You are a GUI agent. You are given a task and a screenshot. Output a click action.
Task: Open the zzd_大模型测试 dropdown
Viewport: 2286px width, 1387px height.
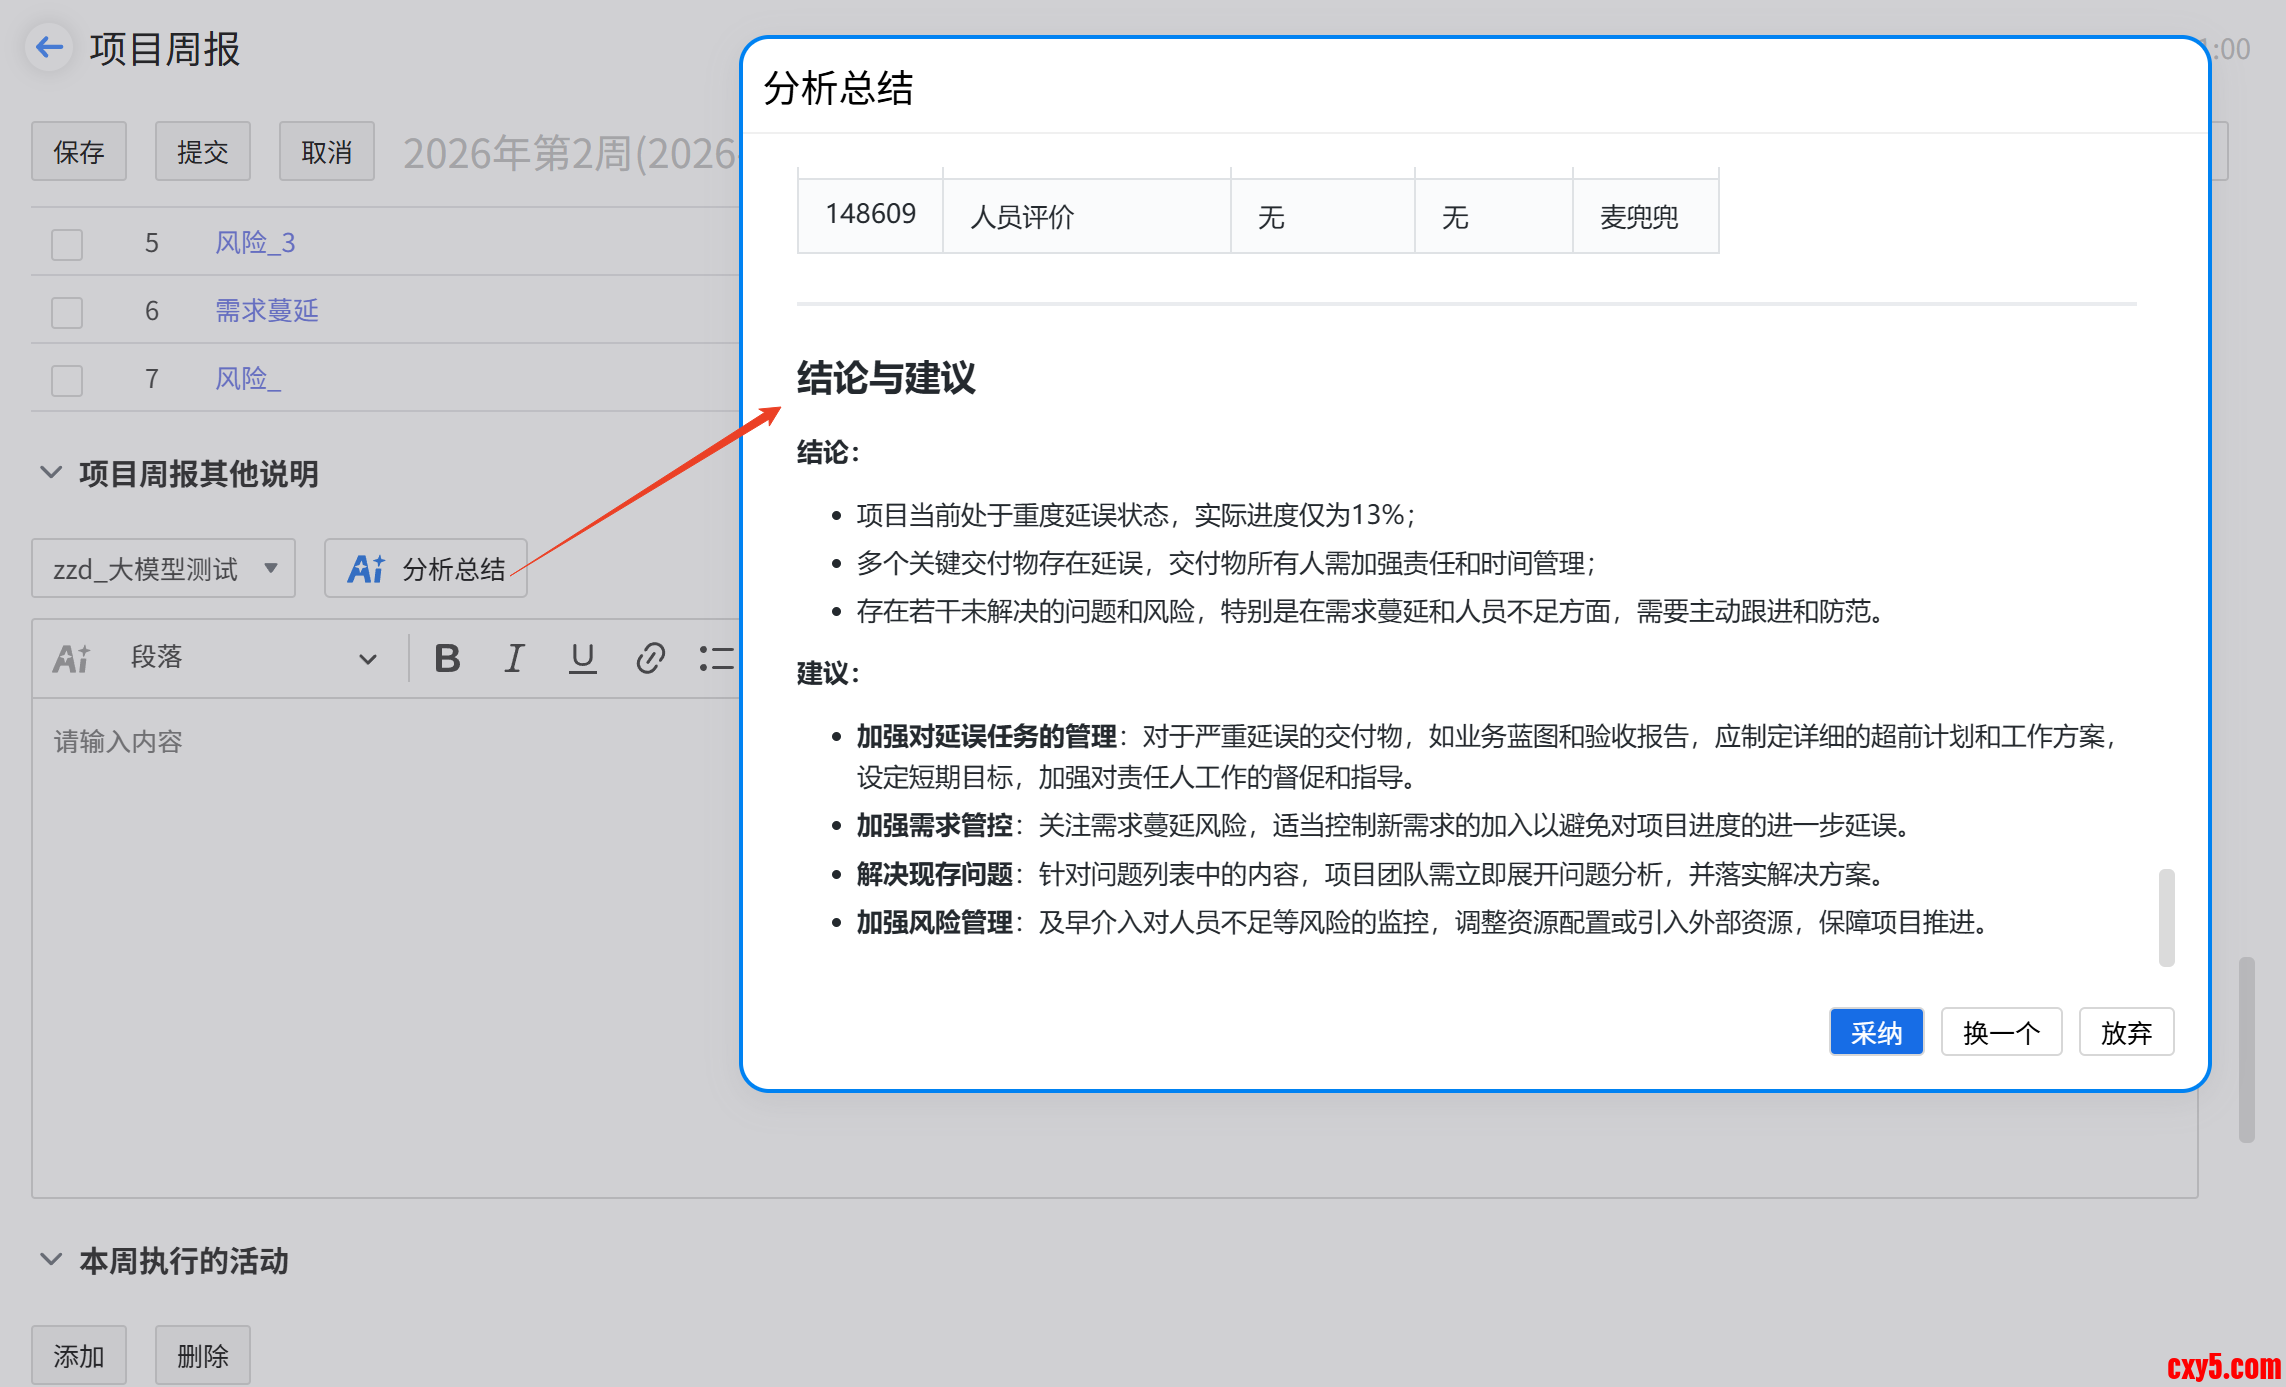[164, 569]
